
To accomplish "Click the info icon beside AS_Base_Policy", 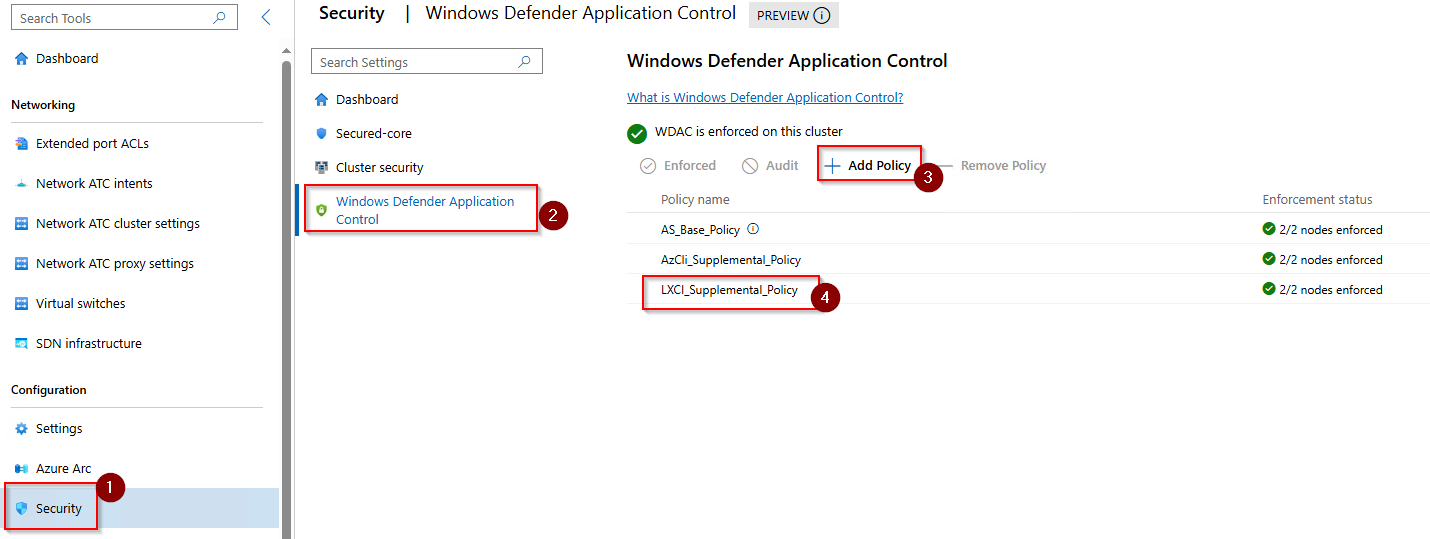I will (x=752, y=229).
